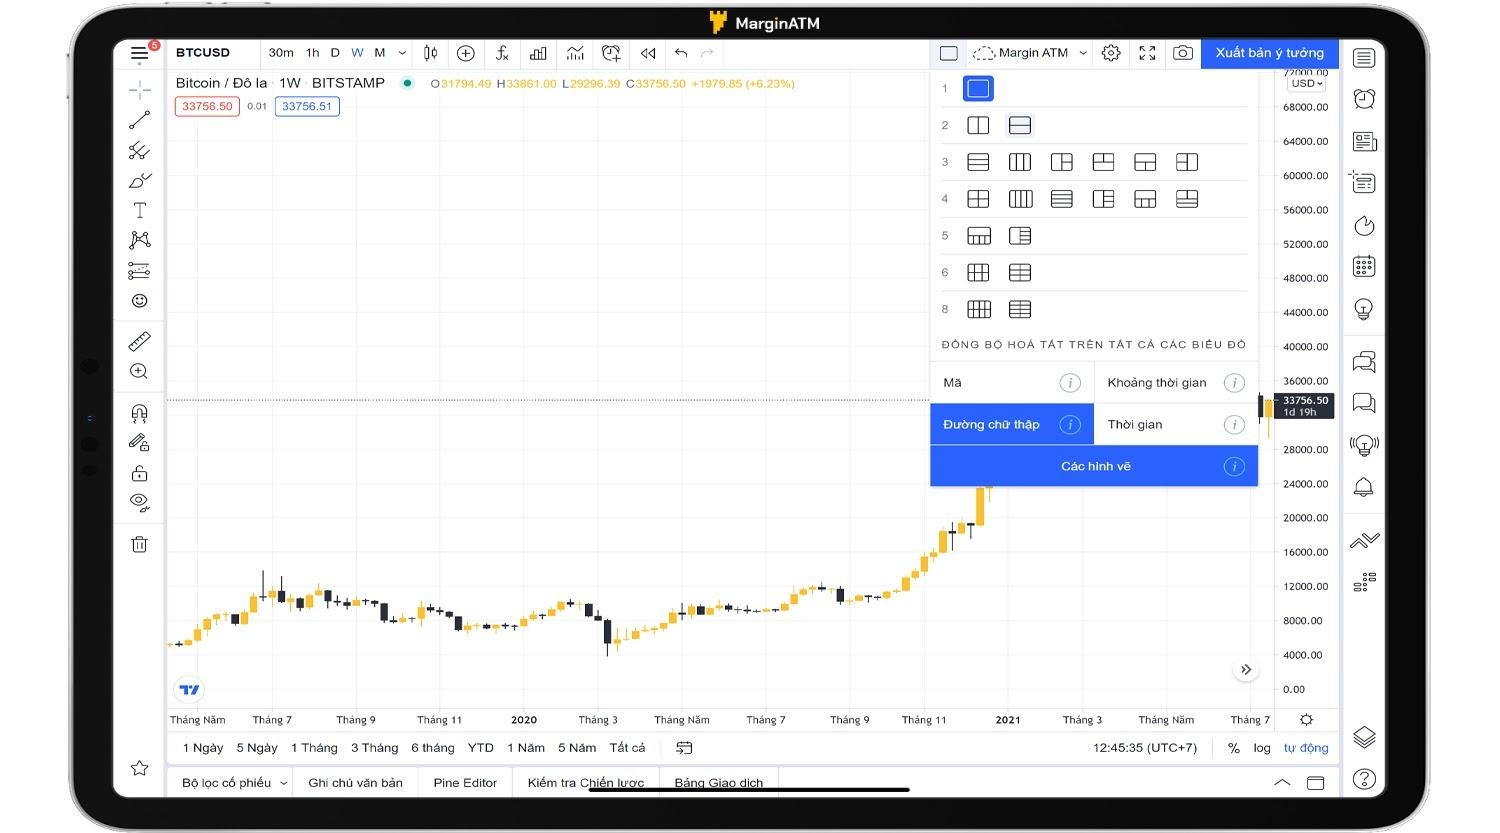Start bar replay rewind icon
Screen dimensions: 1500x833
[648, 53]
